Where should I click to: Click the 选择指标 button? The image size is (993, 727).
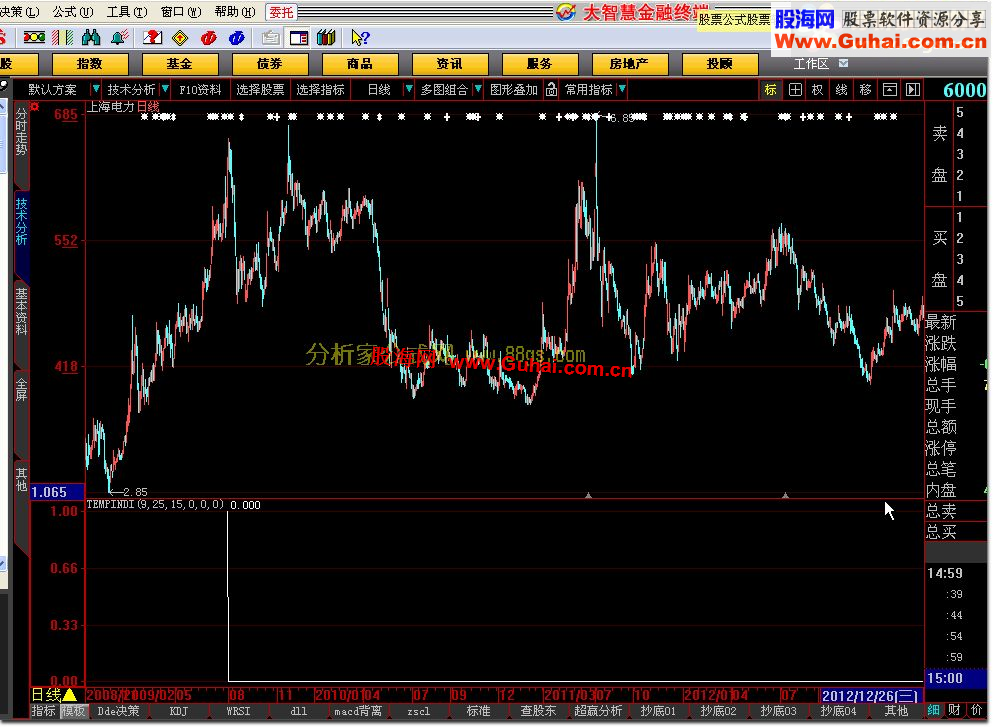tap(320, 90)
